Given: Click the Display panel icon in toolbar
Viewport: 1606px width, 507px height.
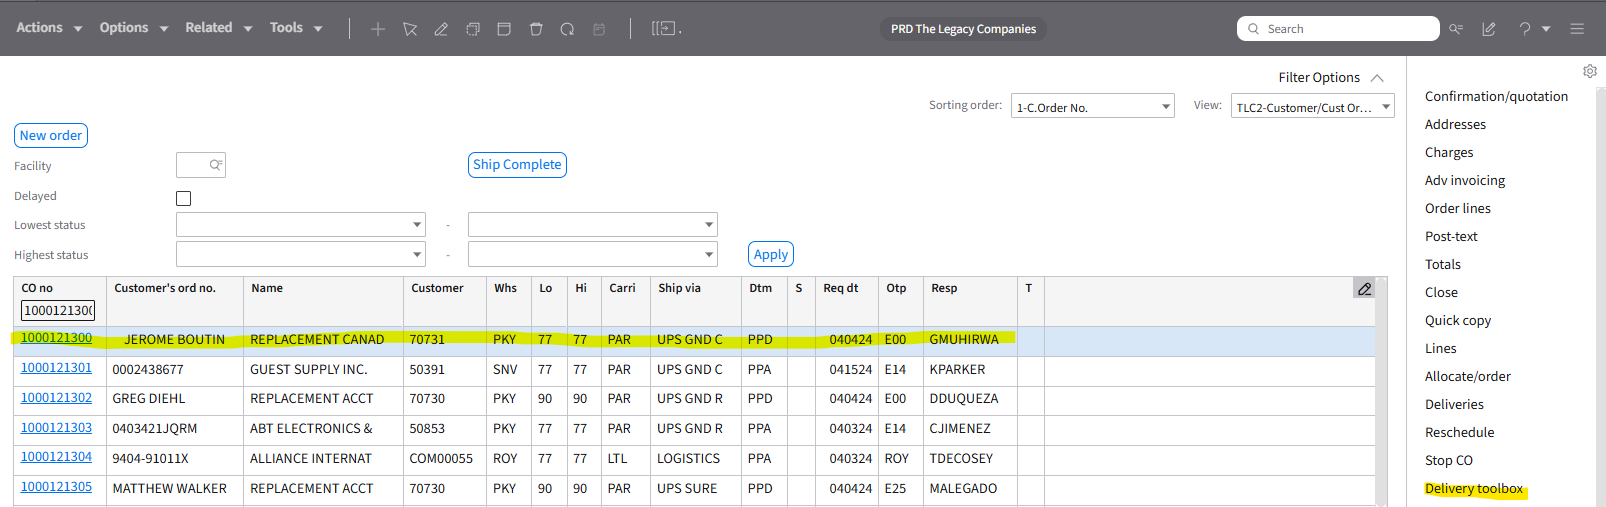Looking at the screenshot, I should [x=504, y=29].
